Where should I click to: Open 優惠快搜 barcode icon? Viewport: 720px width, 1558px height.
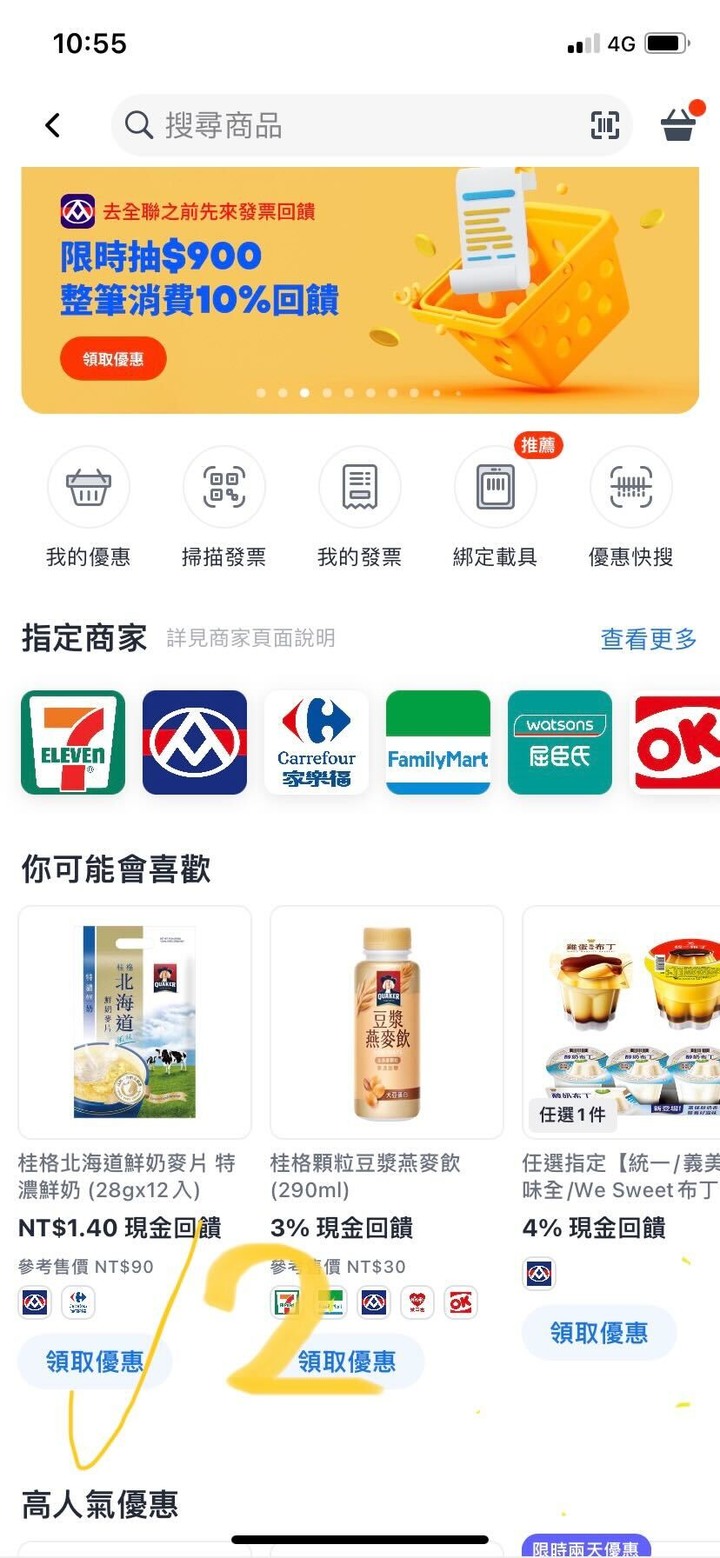631,487
